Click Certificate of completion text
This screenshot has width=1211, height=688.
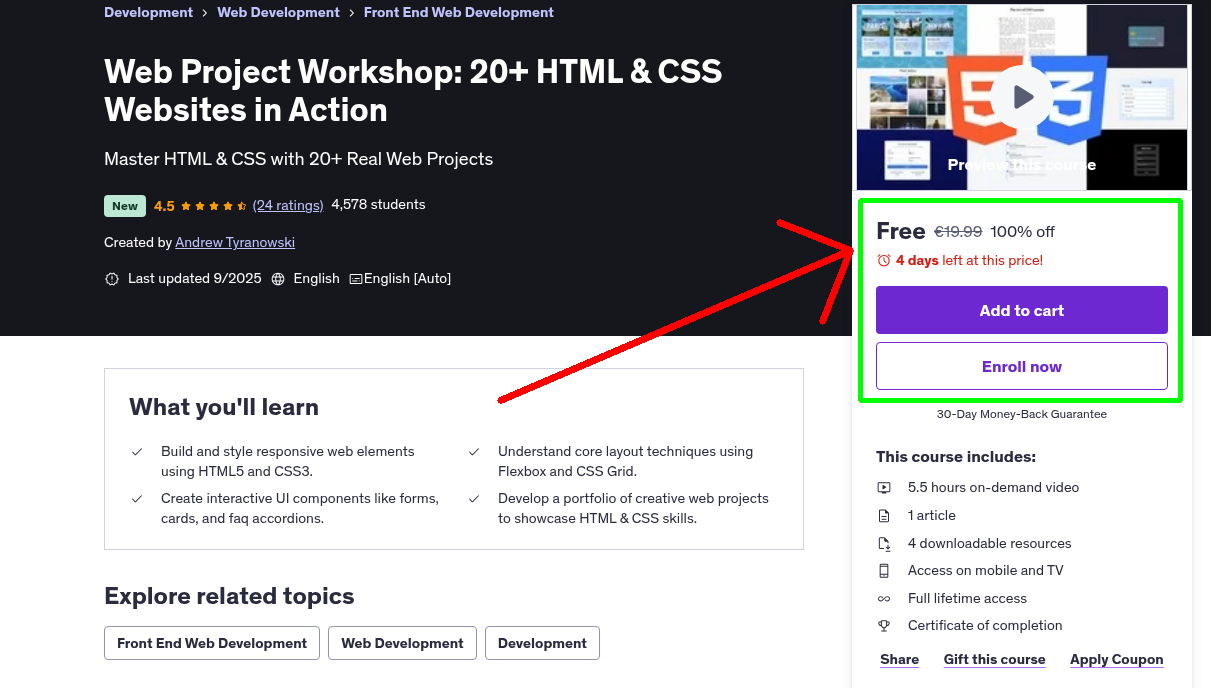pos(985,625)
